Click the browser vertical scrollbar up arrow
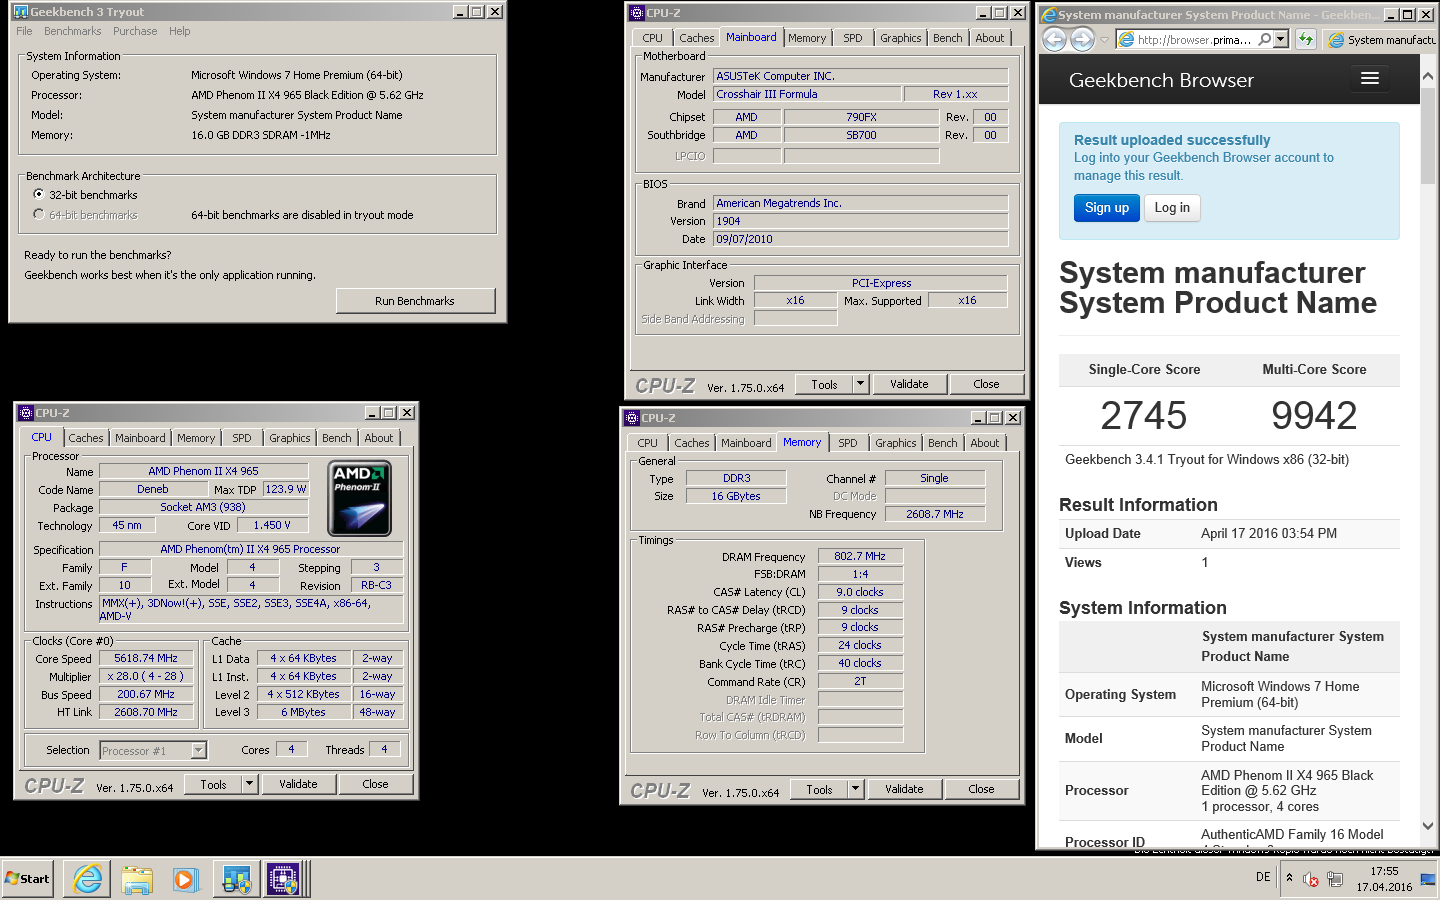The height and width of the screenshot is (900, 1440). point(1428,76)
